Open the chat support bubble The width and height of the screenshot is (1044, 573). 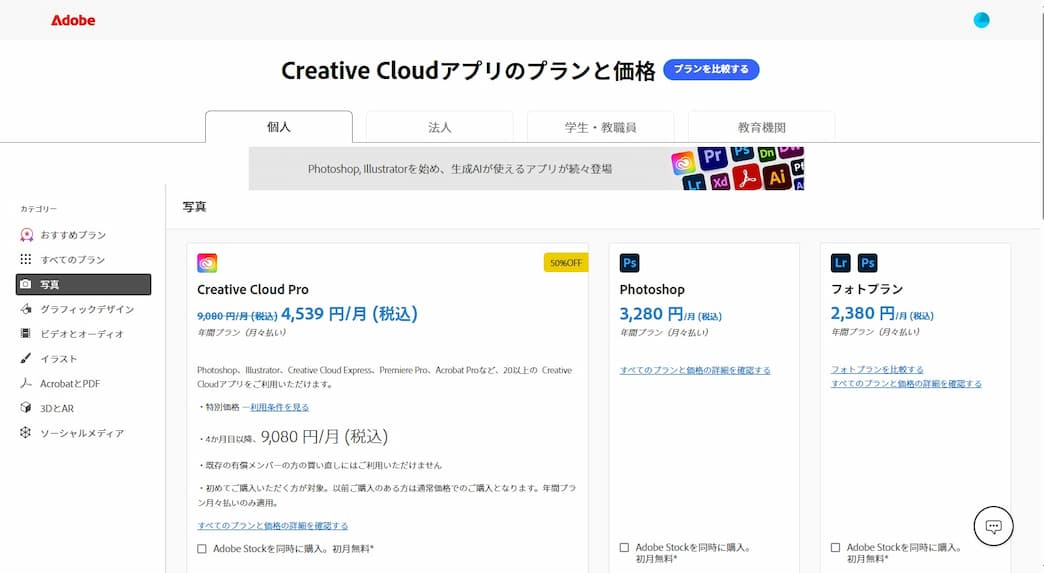(x=993, y=526)
